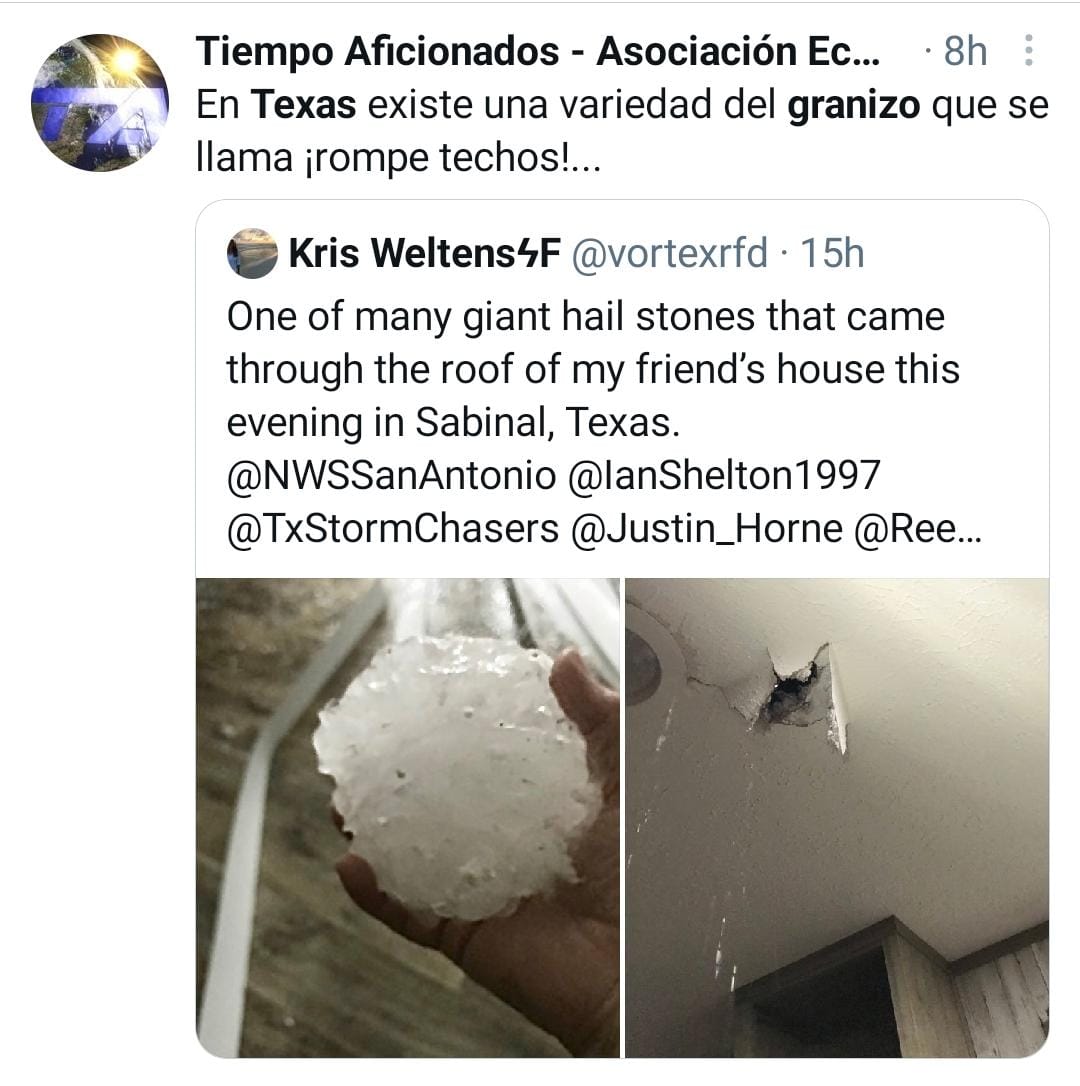This screenshot has height=1086, width=1080.
Task: Expand the tweet text ending in rompe techos
Action: [x=622, y=132]
